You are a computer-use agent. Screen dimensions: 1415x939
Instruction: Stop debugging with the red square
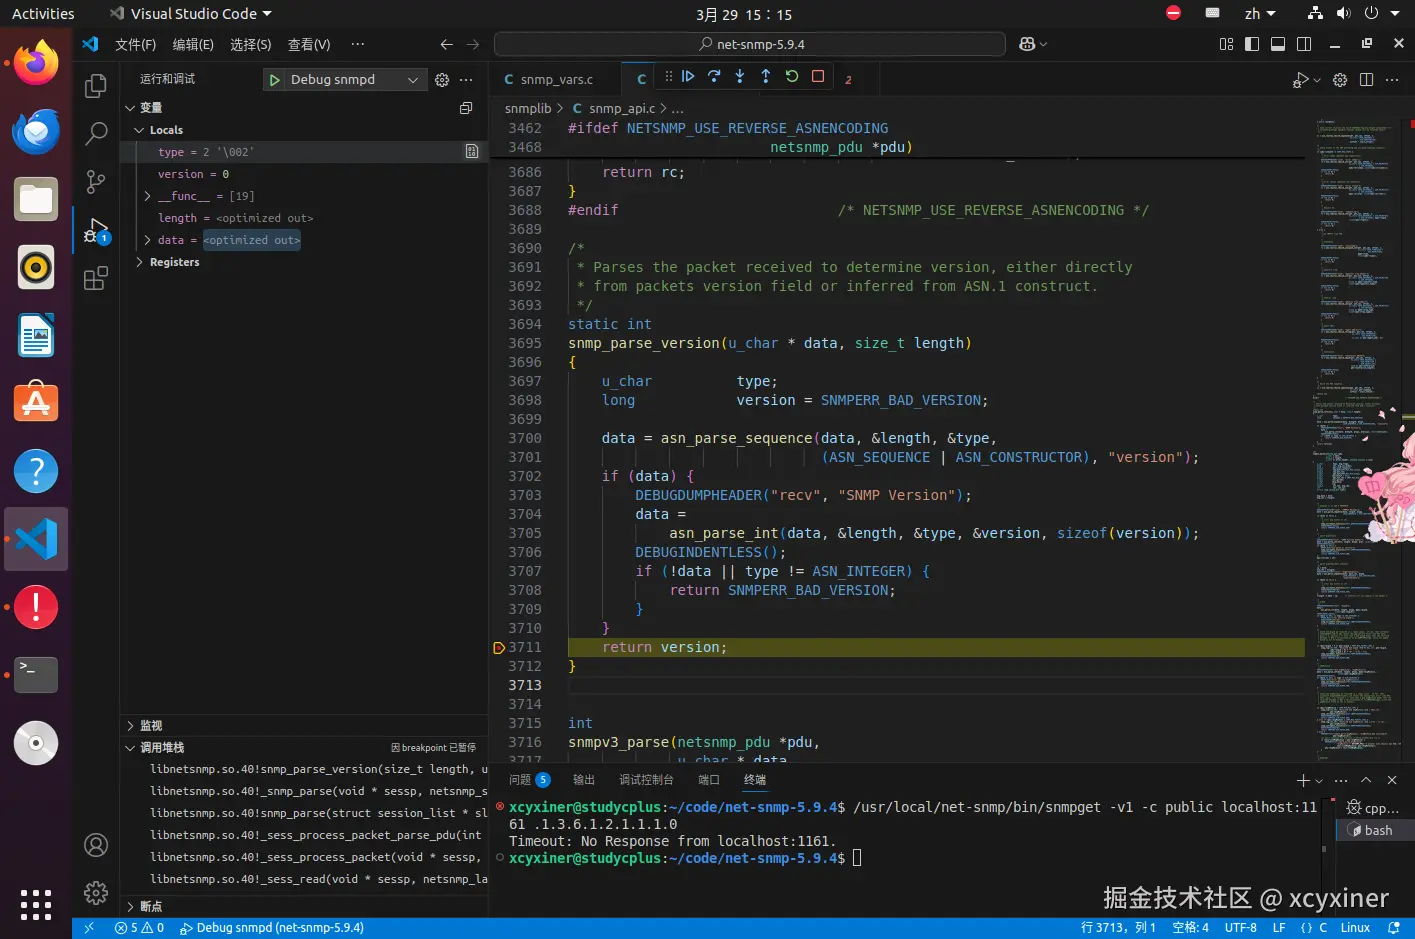coord(818,77)
